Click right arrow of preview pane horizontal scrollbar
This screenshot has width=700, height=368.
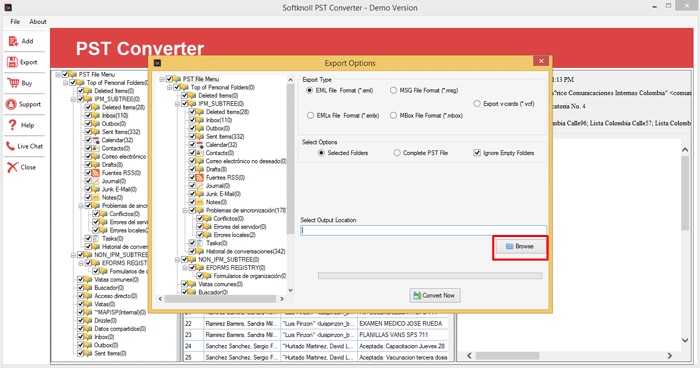(x=670, y=355)
